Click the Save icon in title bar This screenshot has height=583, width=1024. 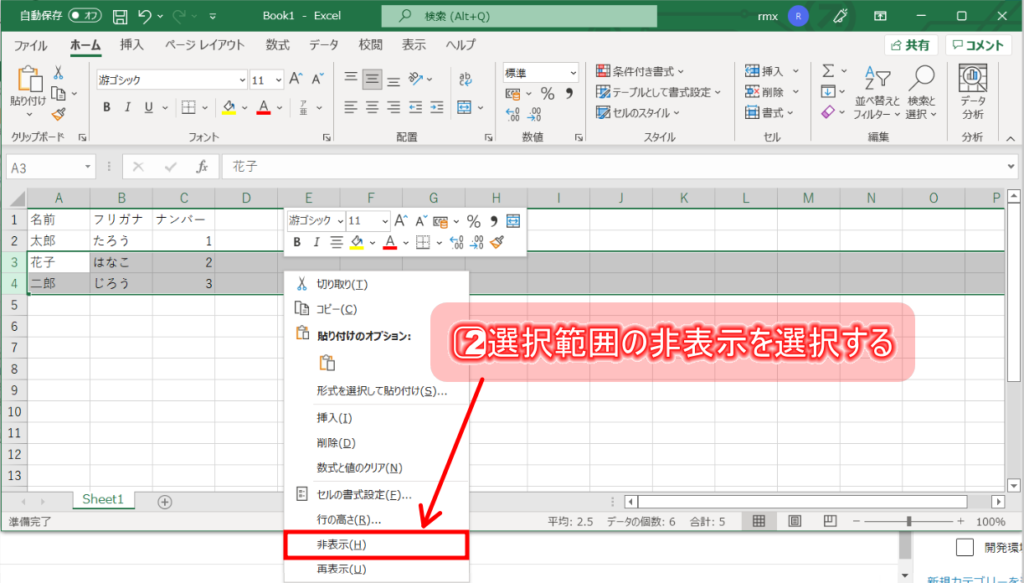coord(120,16)
